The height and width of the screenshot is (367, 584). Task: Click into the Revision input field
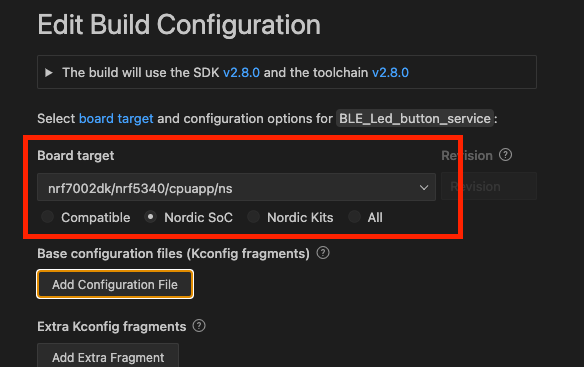click(x=489, y=186)
